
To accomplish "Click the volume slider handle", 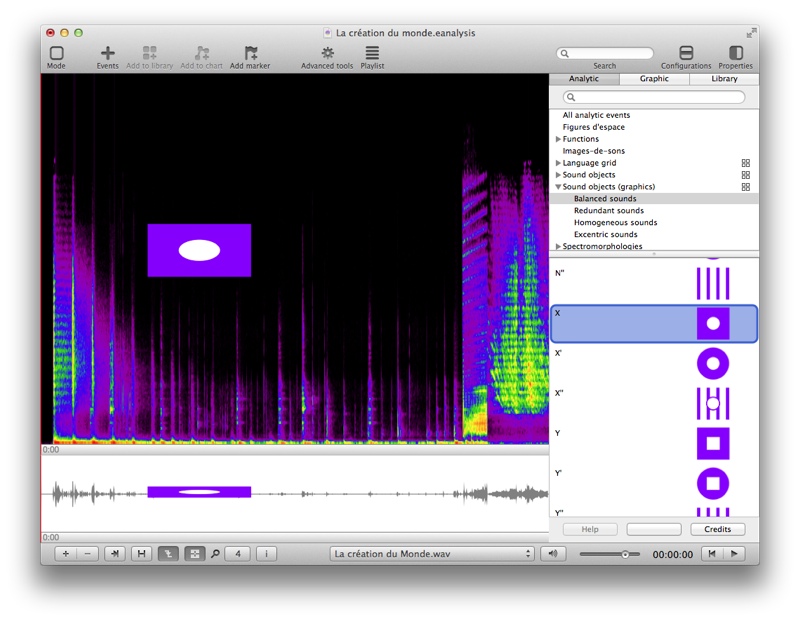I will (x=625, y=554).
